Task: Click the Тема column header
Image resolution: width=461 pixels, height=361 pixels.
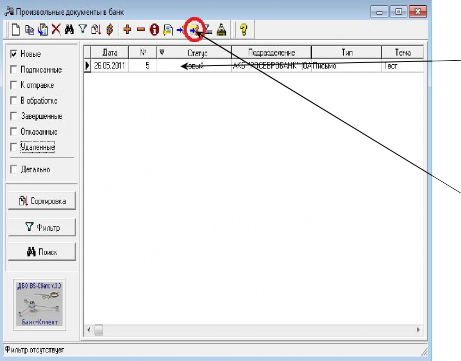Action: [403, 52]
